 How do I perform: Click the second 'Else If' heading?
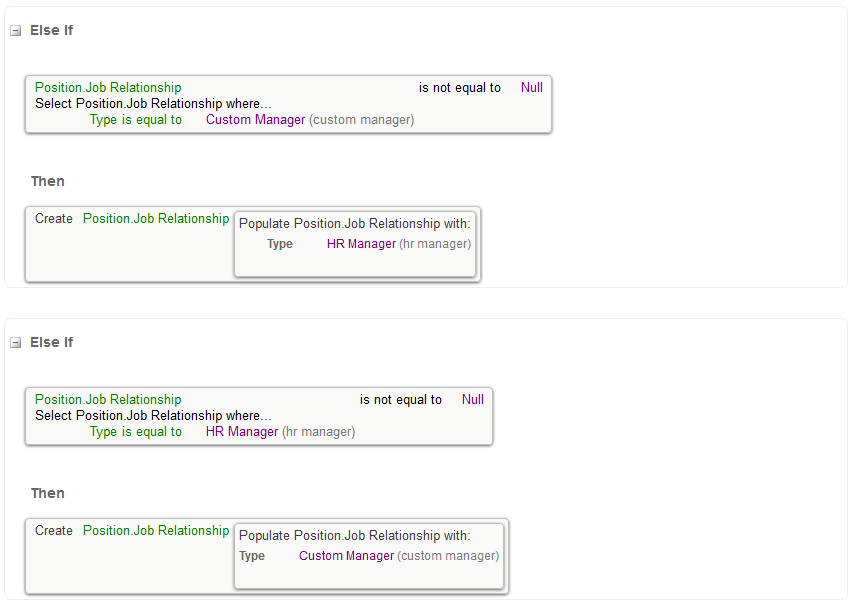(51, 343)
